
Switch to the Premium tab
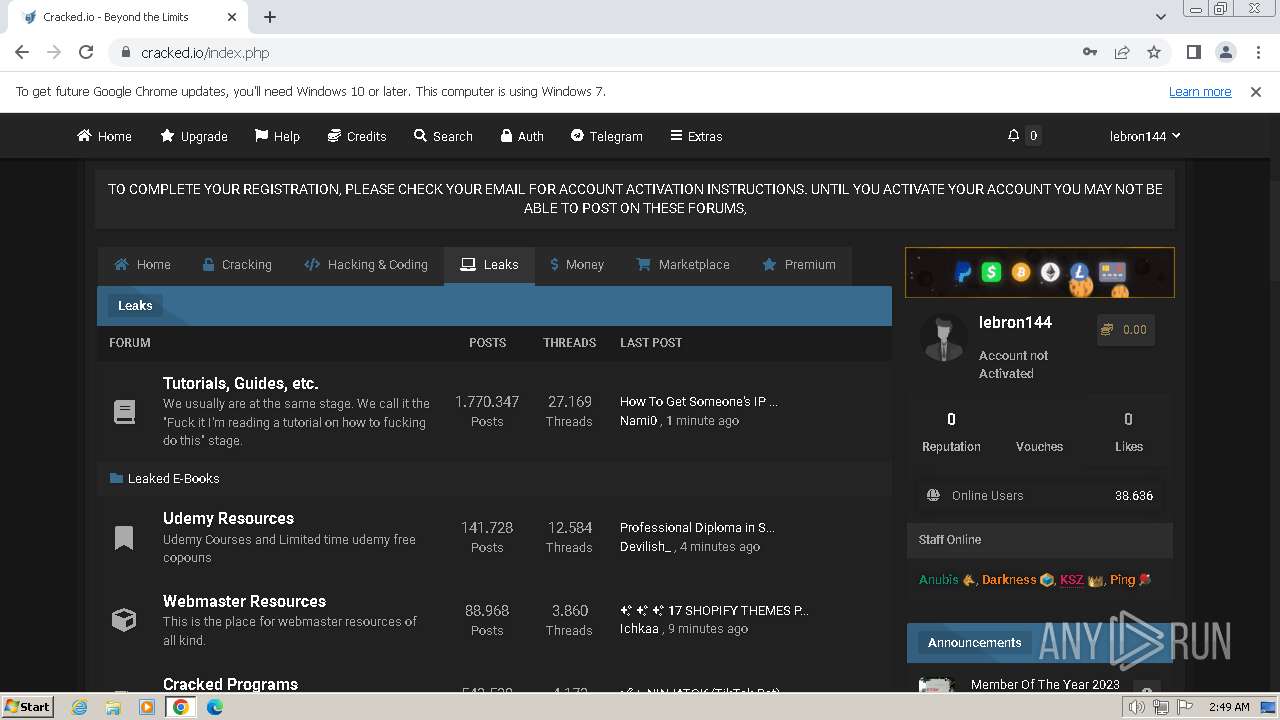point(799,265)
